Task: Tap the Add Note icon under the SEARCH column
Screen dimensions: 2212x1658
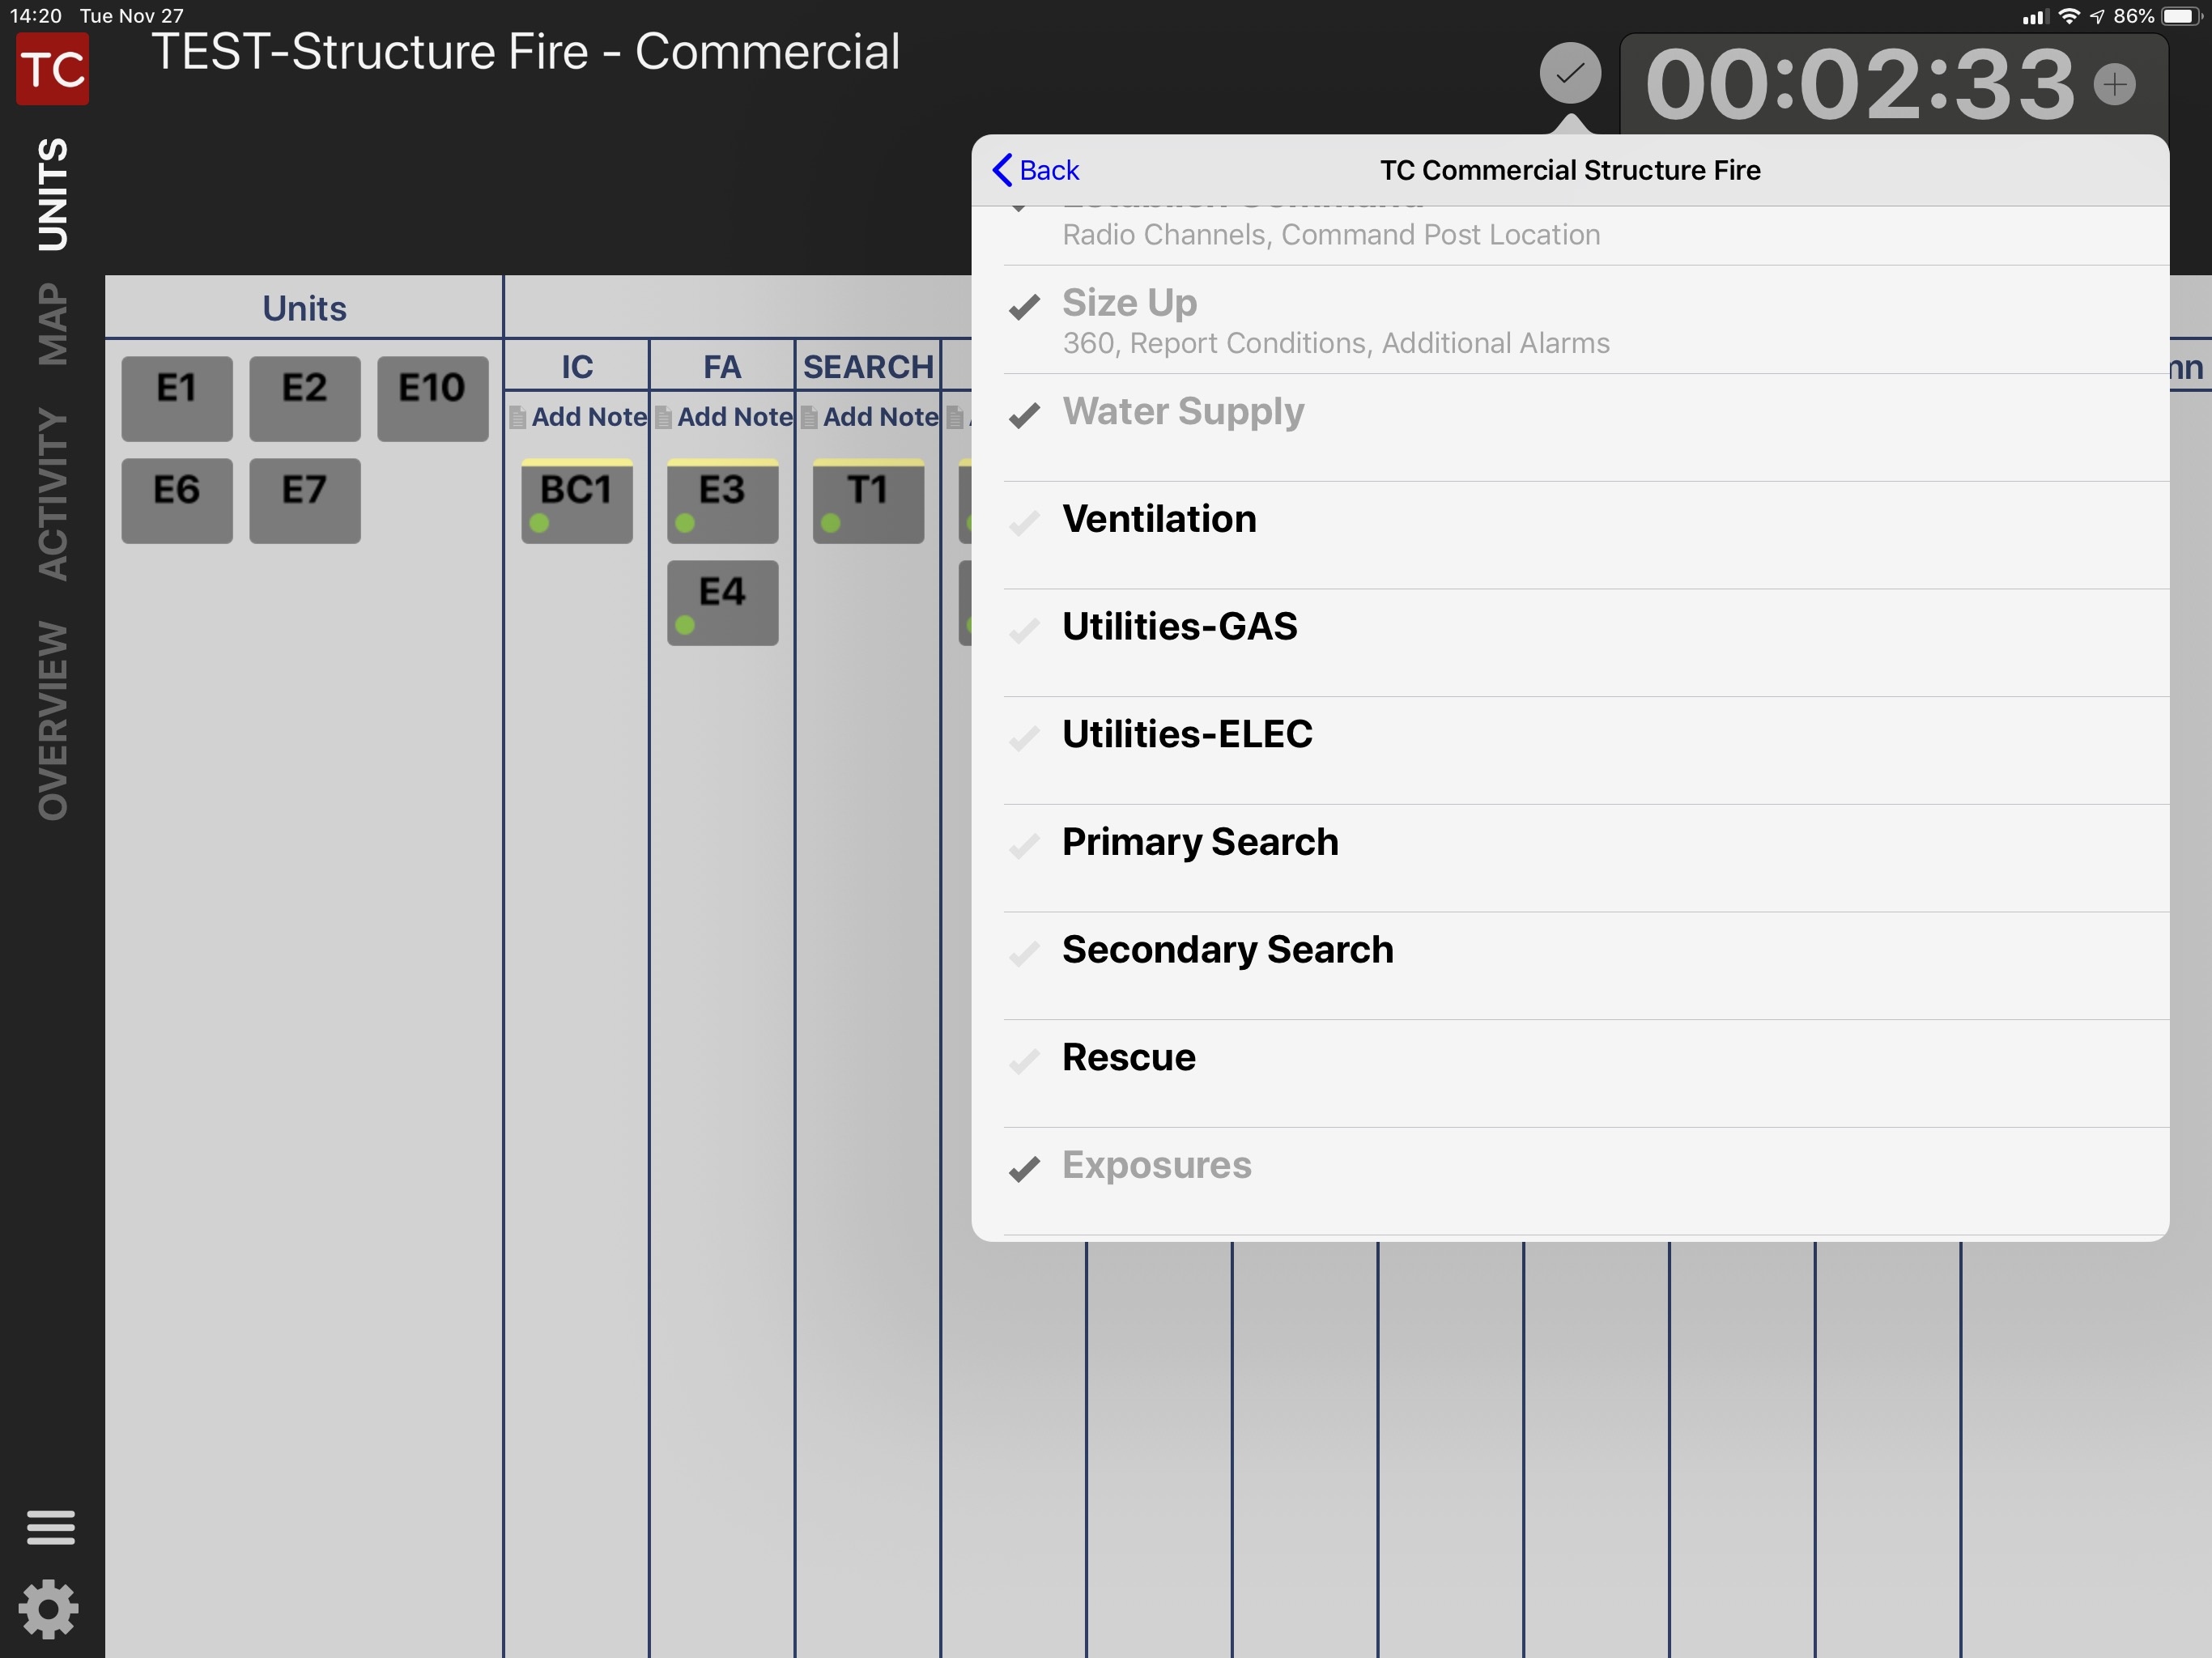Action: pos(869,417)
